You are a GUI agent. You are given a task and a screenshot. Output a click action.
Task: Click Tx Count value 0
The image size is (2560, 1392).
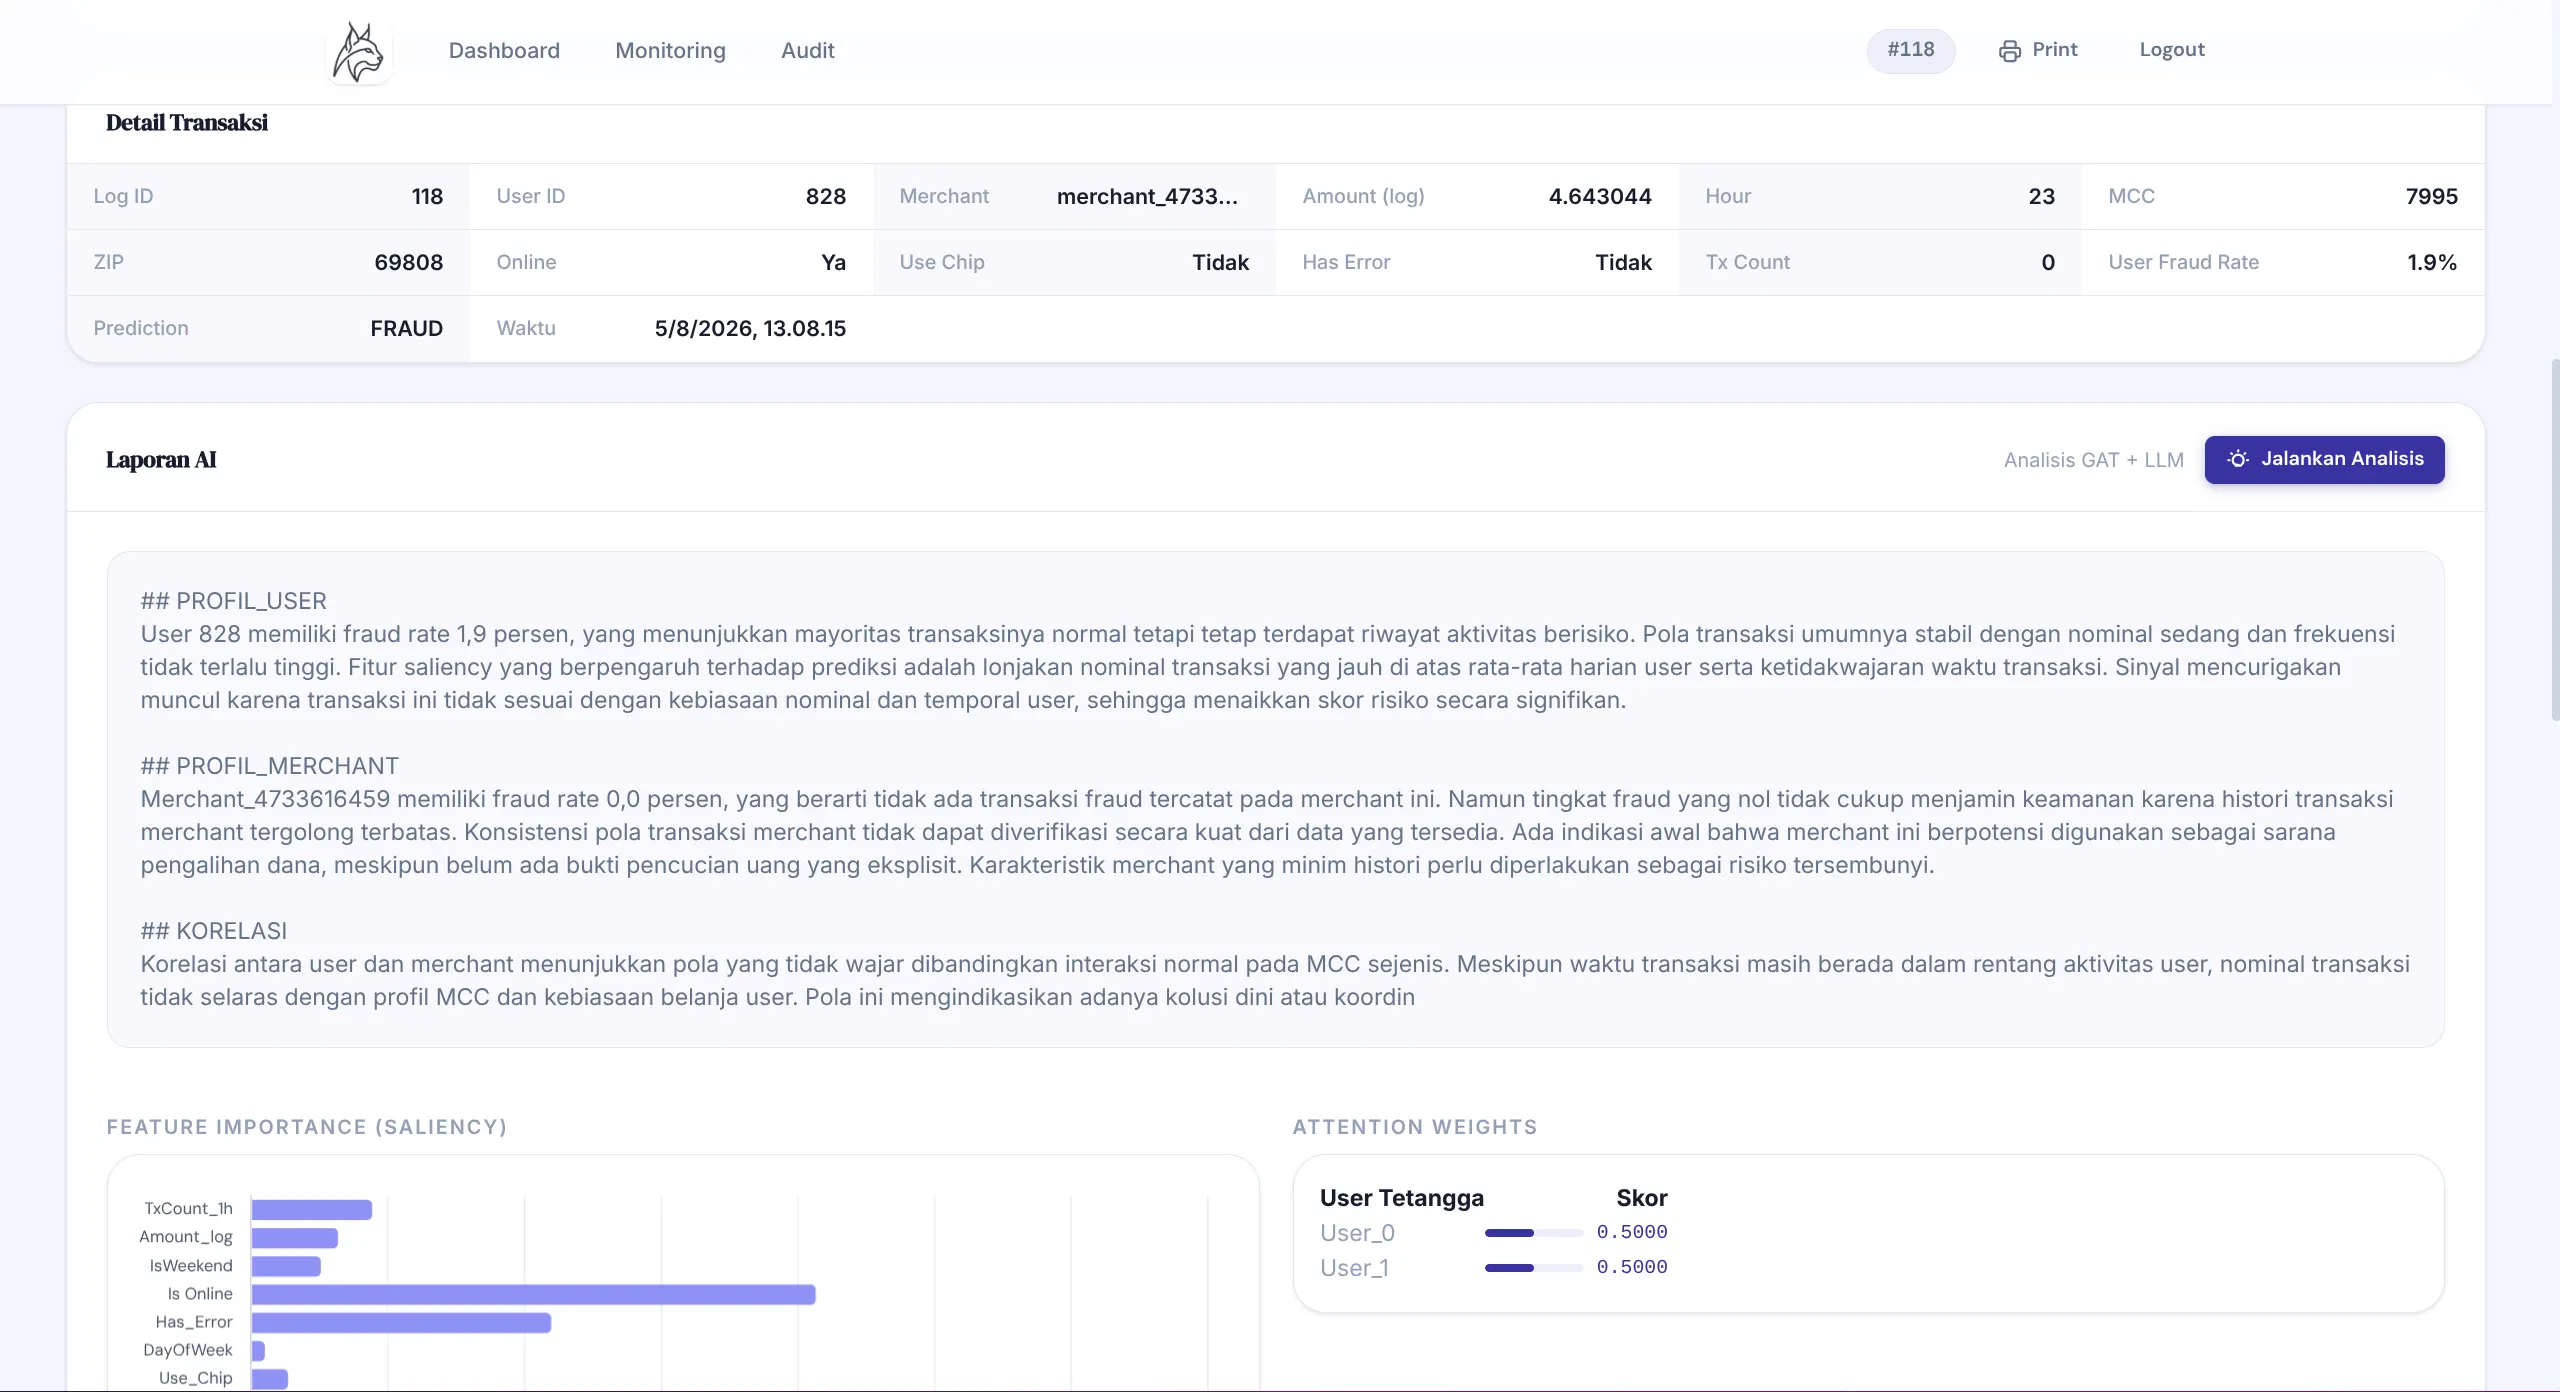(x=2048, y=262)
